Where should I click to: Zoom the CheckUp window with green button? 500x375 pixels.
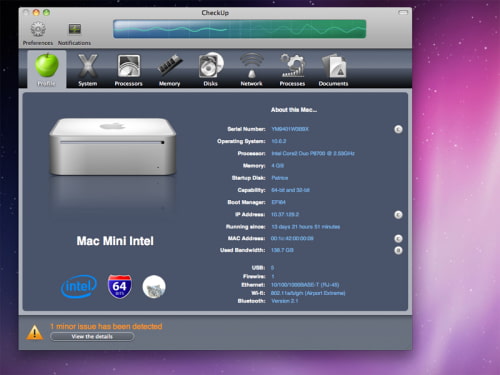46,13
